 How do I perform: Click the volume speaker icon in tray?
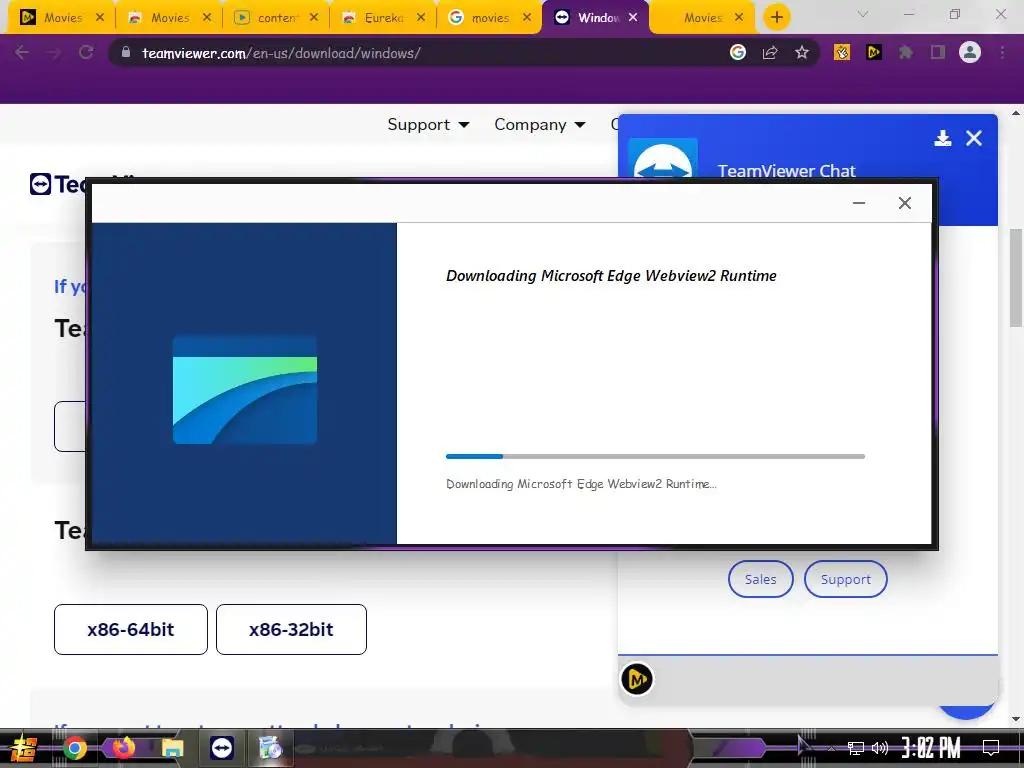880,748
